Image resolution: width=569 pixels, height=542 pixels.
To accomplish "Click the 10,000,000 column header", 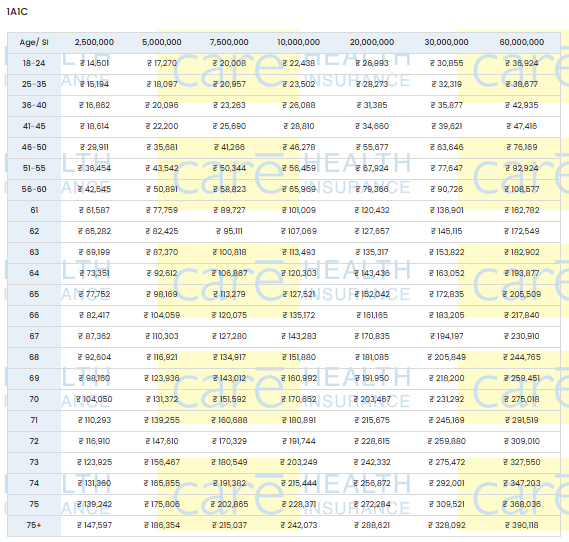I will (x=299, y=42).
